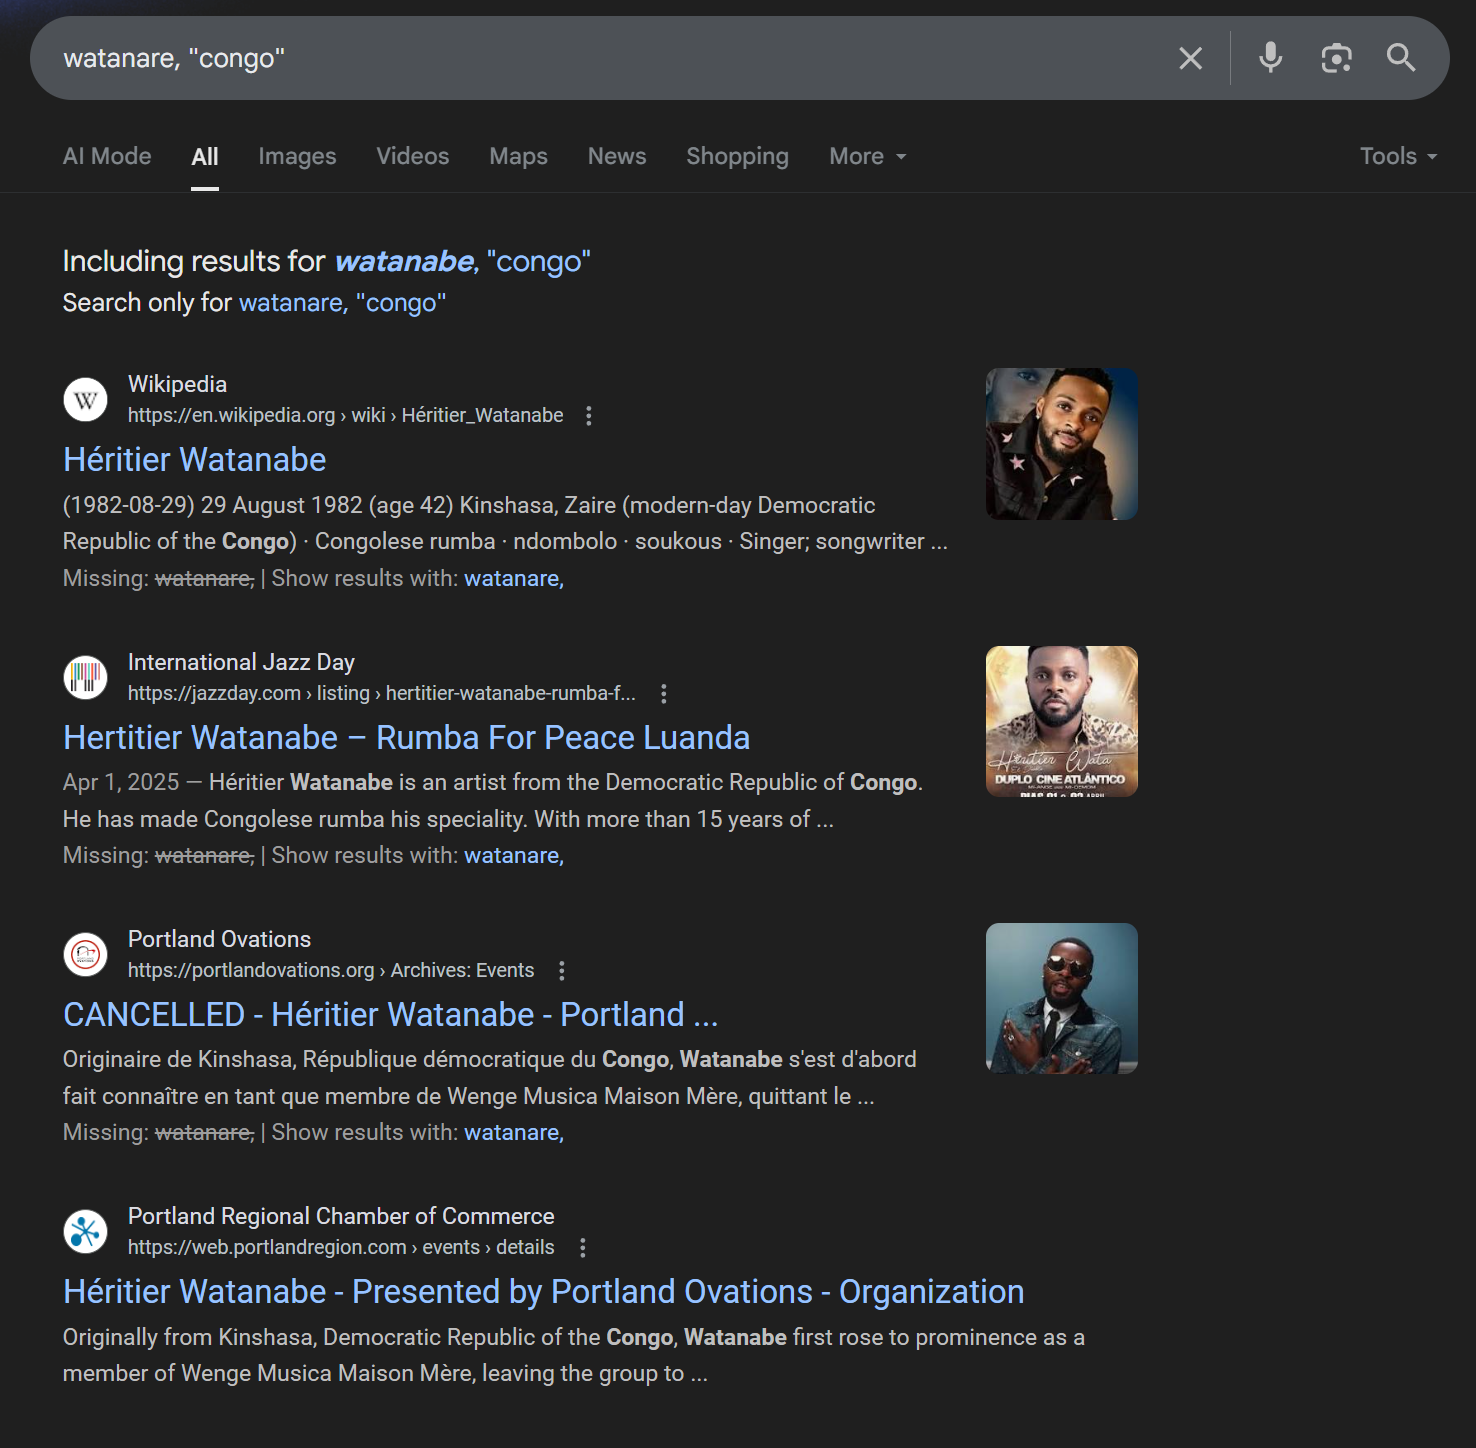Switch to Videos tab

(413, 156)
